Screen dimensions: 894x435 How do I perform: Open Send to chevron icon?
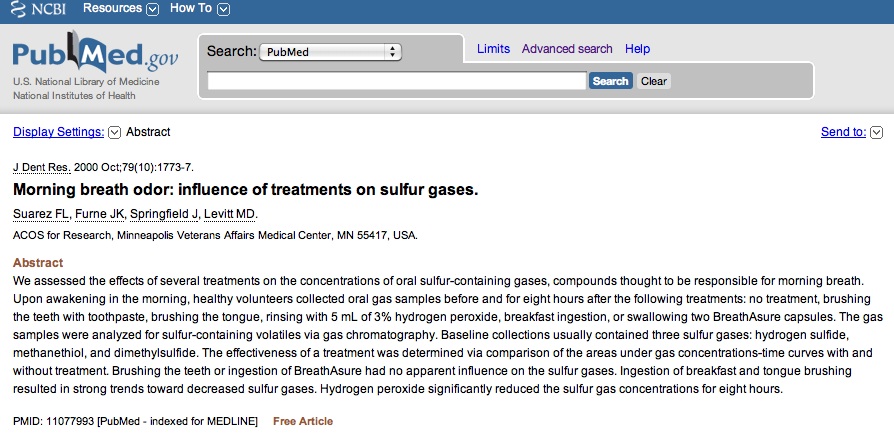pos(877,133)
